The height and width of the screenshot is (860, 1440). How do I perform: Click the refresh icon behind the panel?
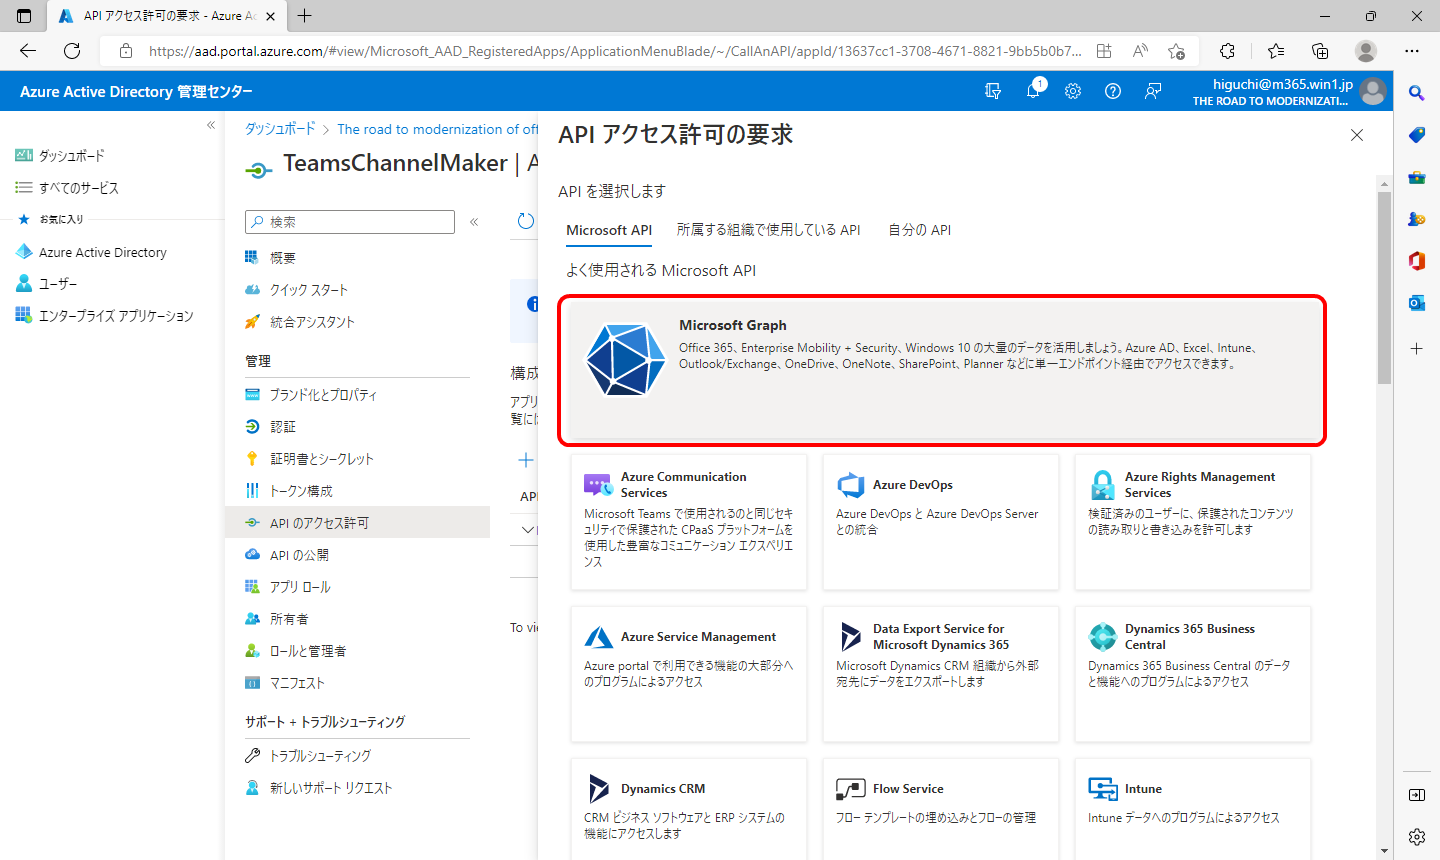pos(526,221)
